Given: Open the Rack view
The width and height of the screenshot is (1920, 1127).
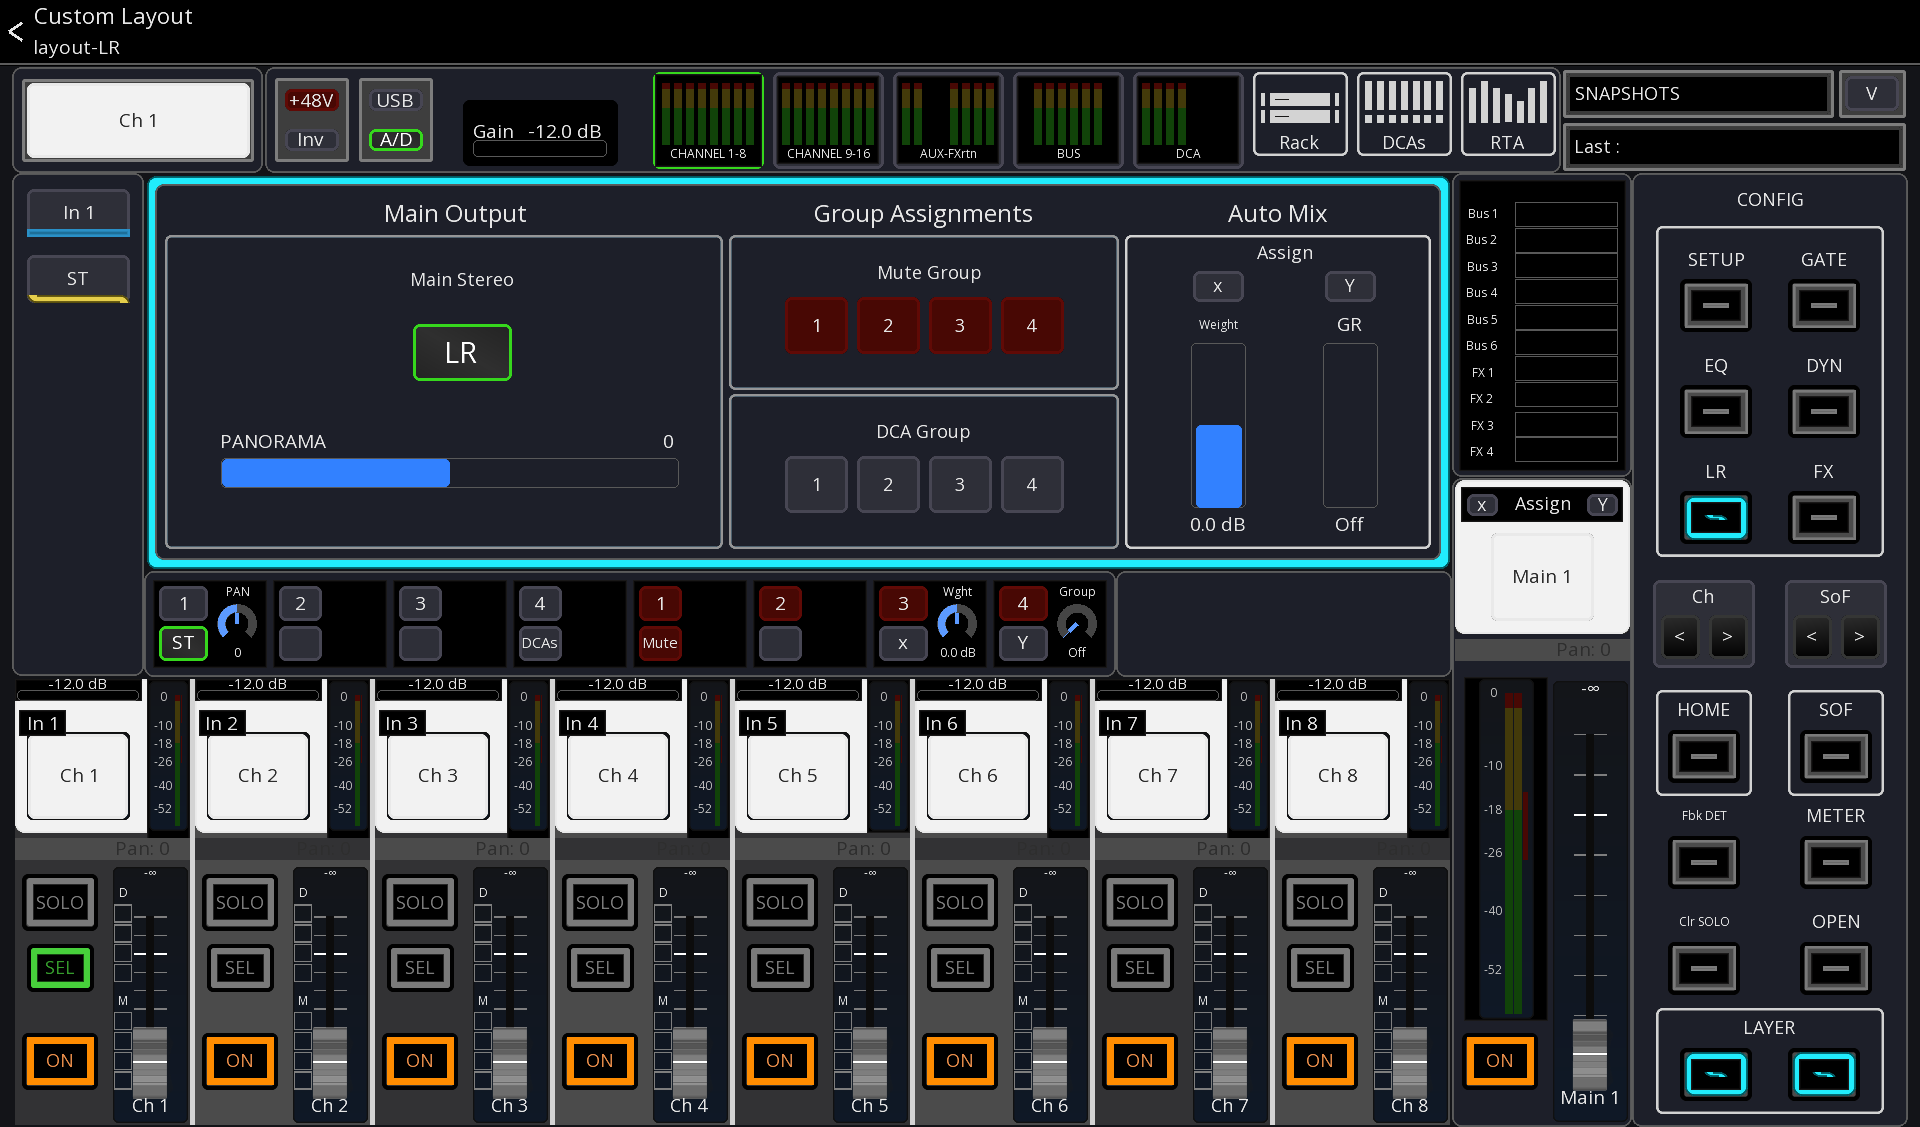Looking at the screenshot, I should click(x=1299, y=114).
